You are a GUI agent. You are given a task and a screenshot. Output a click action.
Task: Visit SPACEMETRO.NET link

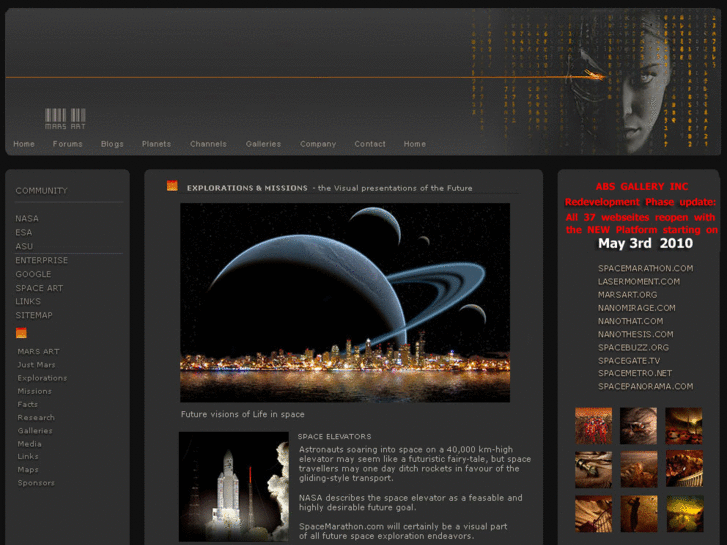point(635,373)
